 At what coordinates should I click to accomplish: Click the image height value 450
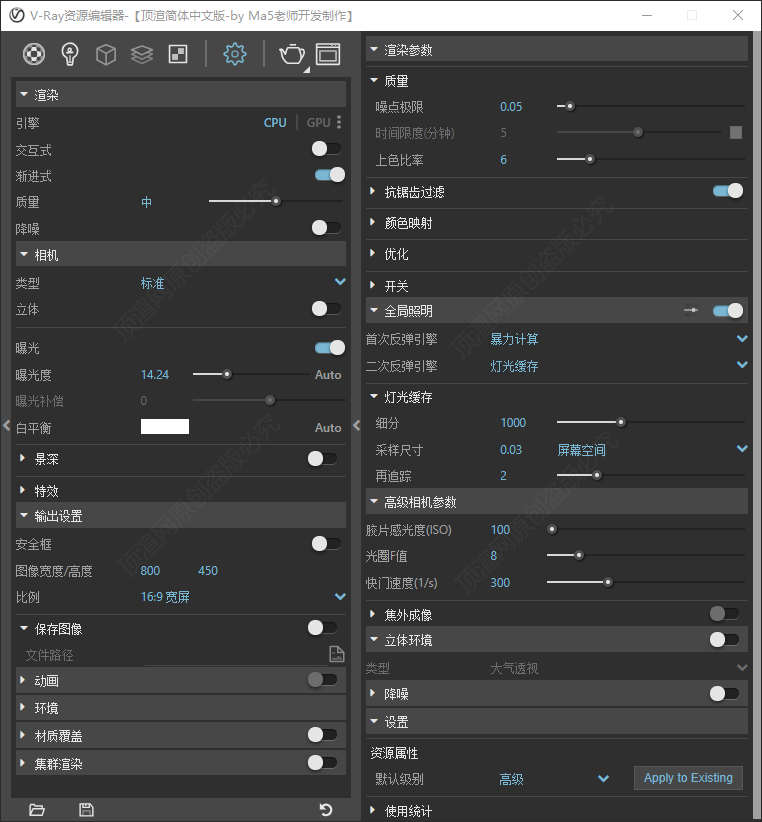[208, 570]
